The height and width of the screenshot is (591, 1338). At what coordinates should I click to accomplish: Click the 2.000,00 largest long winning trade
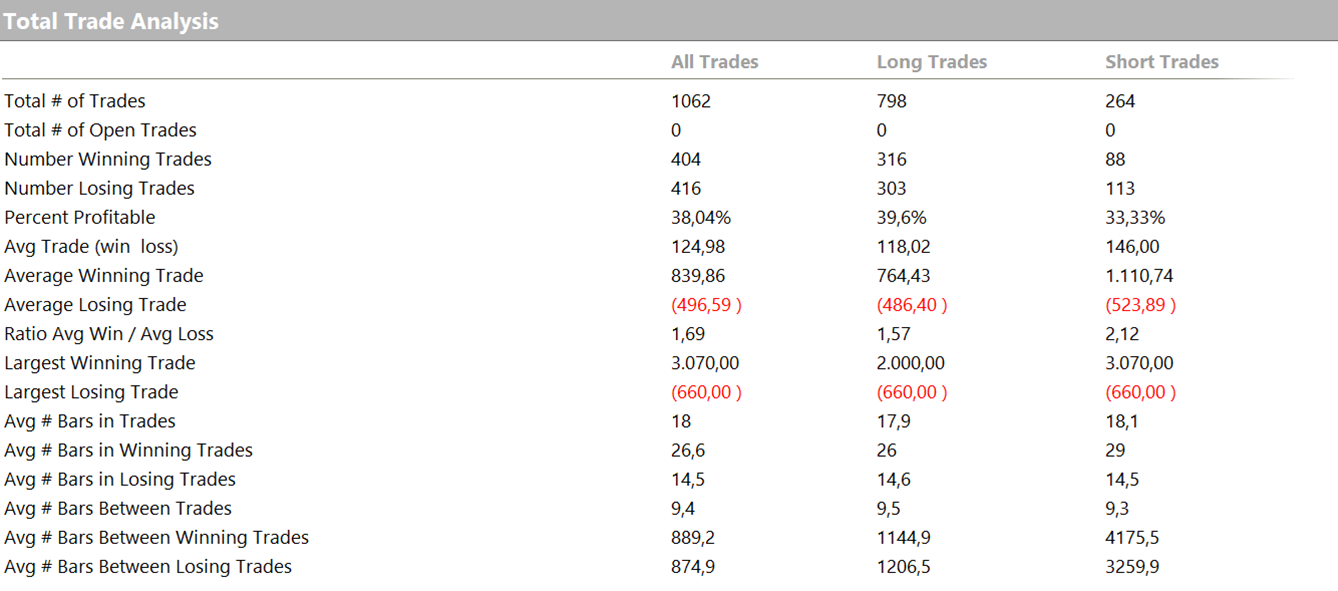910,363
